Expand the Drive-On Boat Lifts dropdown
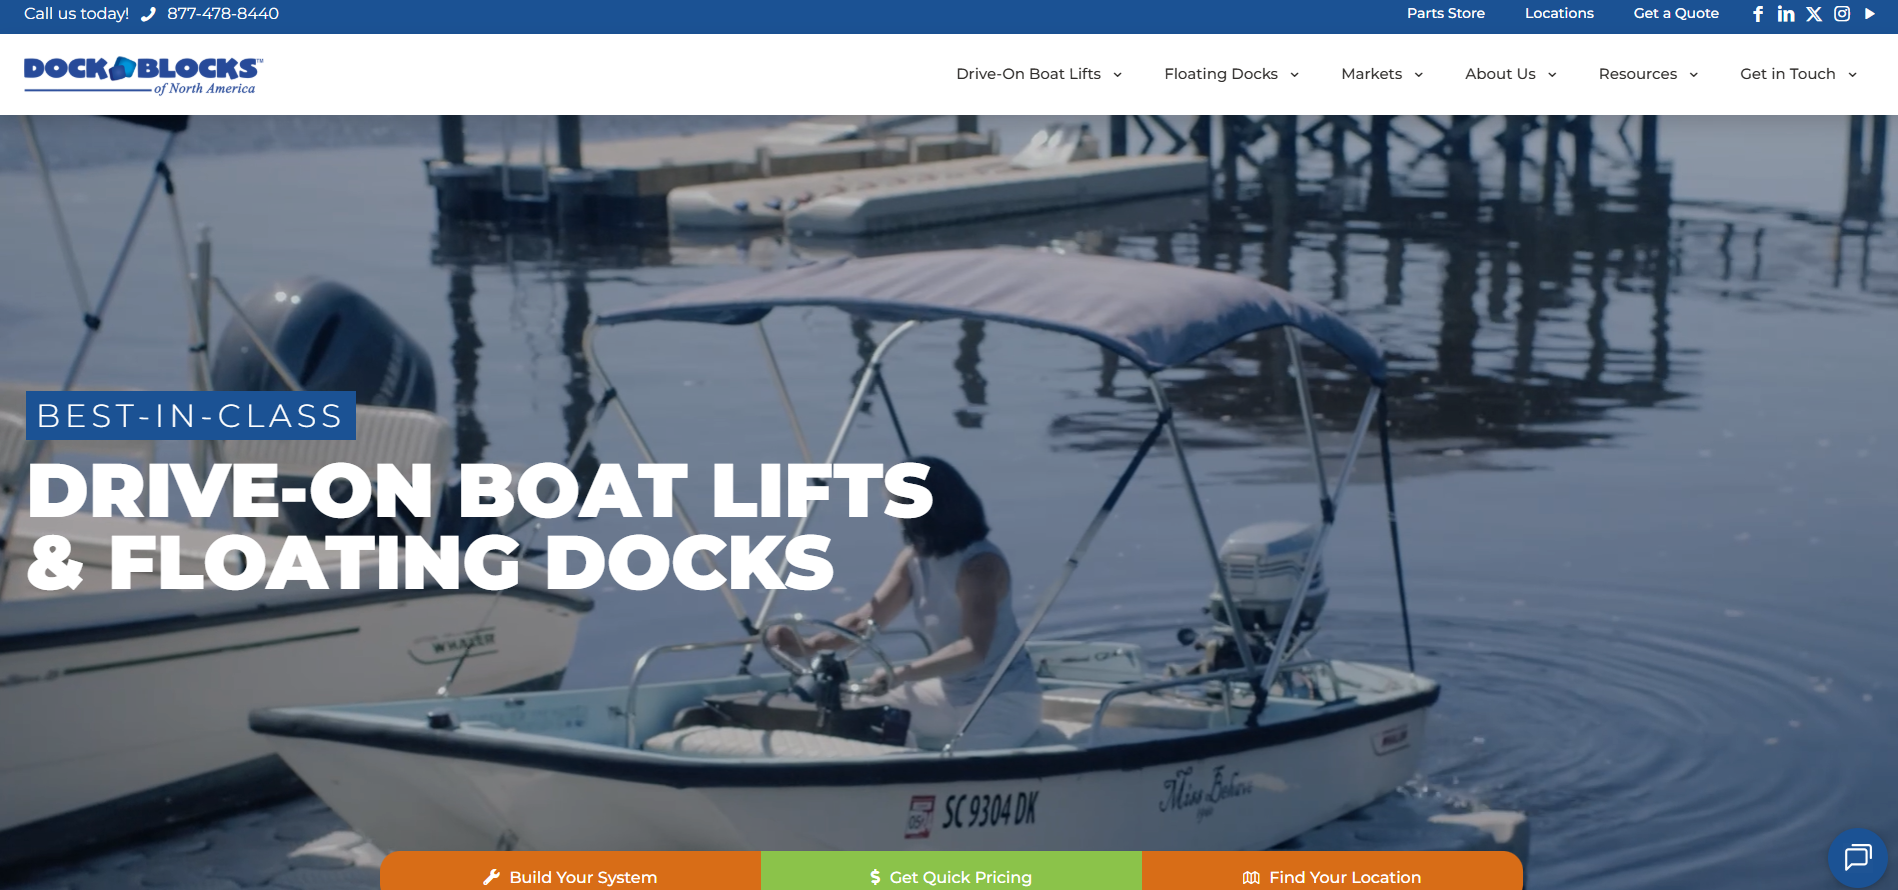Screen dimensions: 1898x890 click(1039, 74)
